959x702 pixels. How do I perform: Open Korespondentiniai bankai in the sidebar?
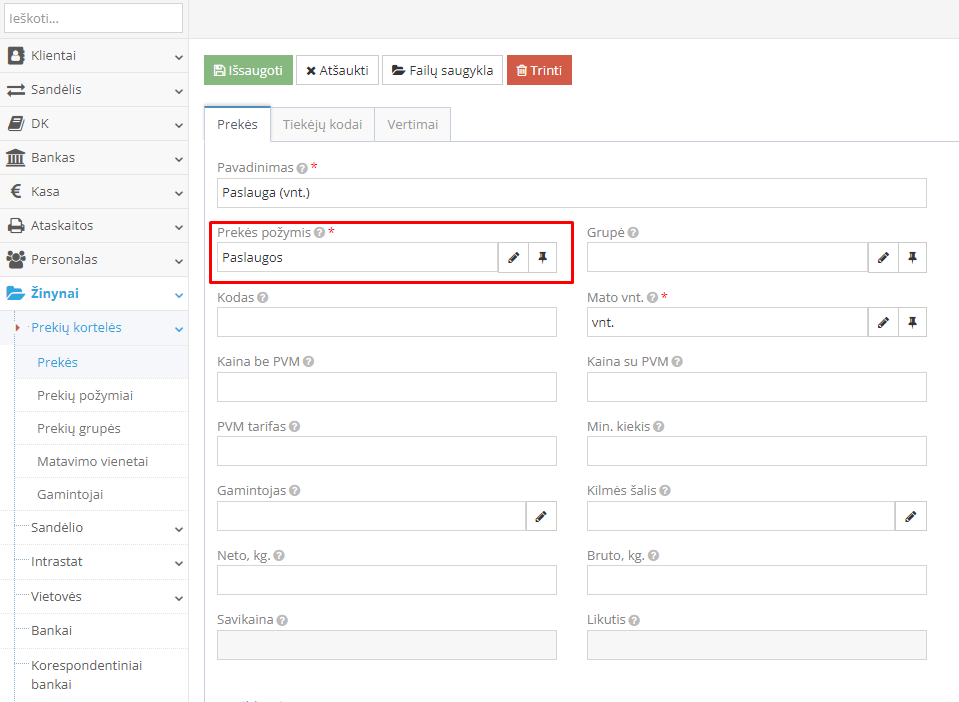86,674
